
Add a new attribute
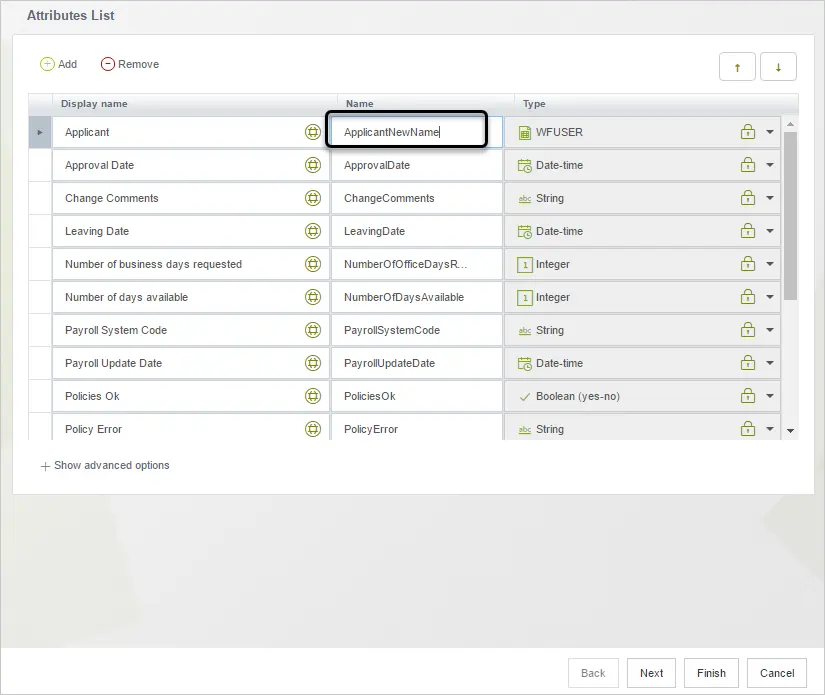[x=58, y=64]
